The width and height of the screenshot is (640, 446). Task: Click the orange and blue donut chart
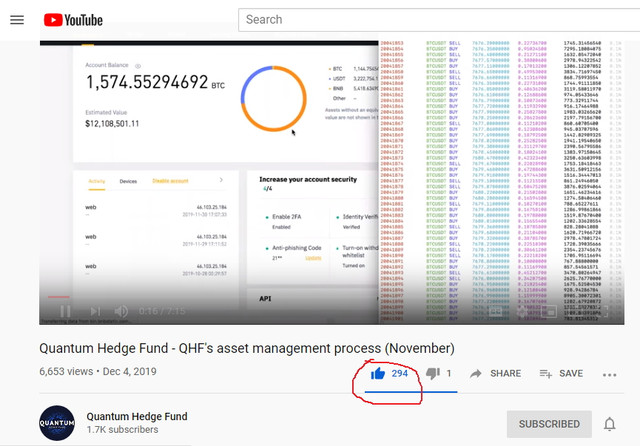click(273, 98)
